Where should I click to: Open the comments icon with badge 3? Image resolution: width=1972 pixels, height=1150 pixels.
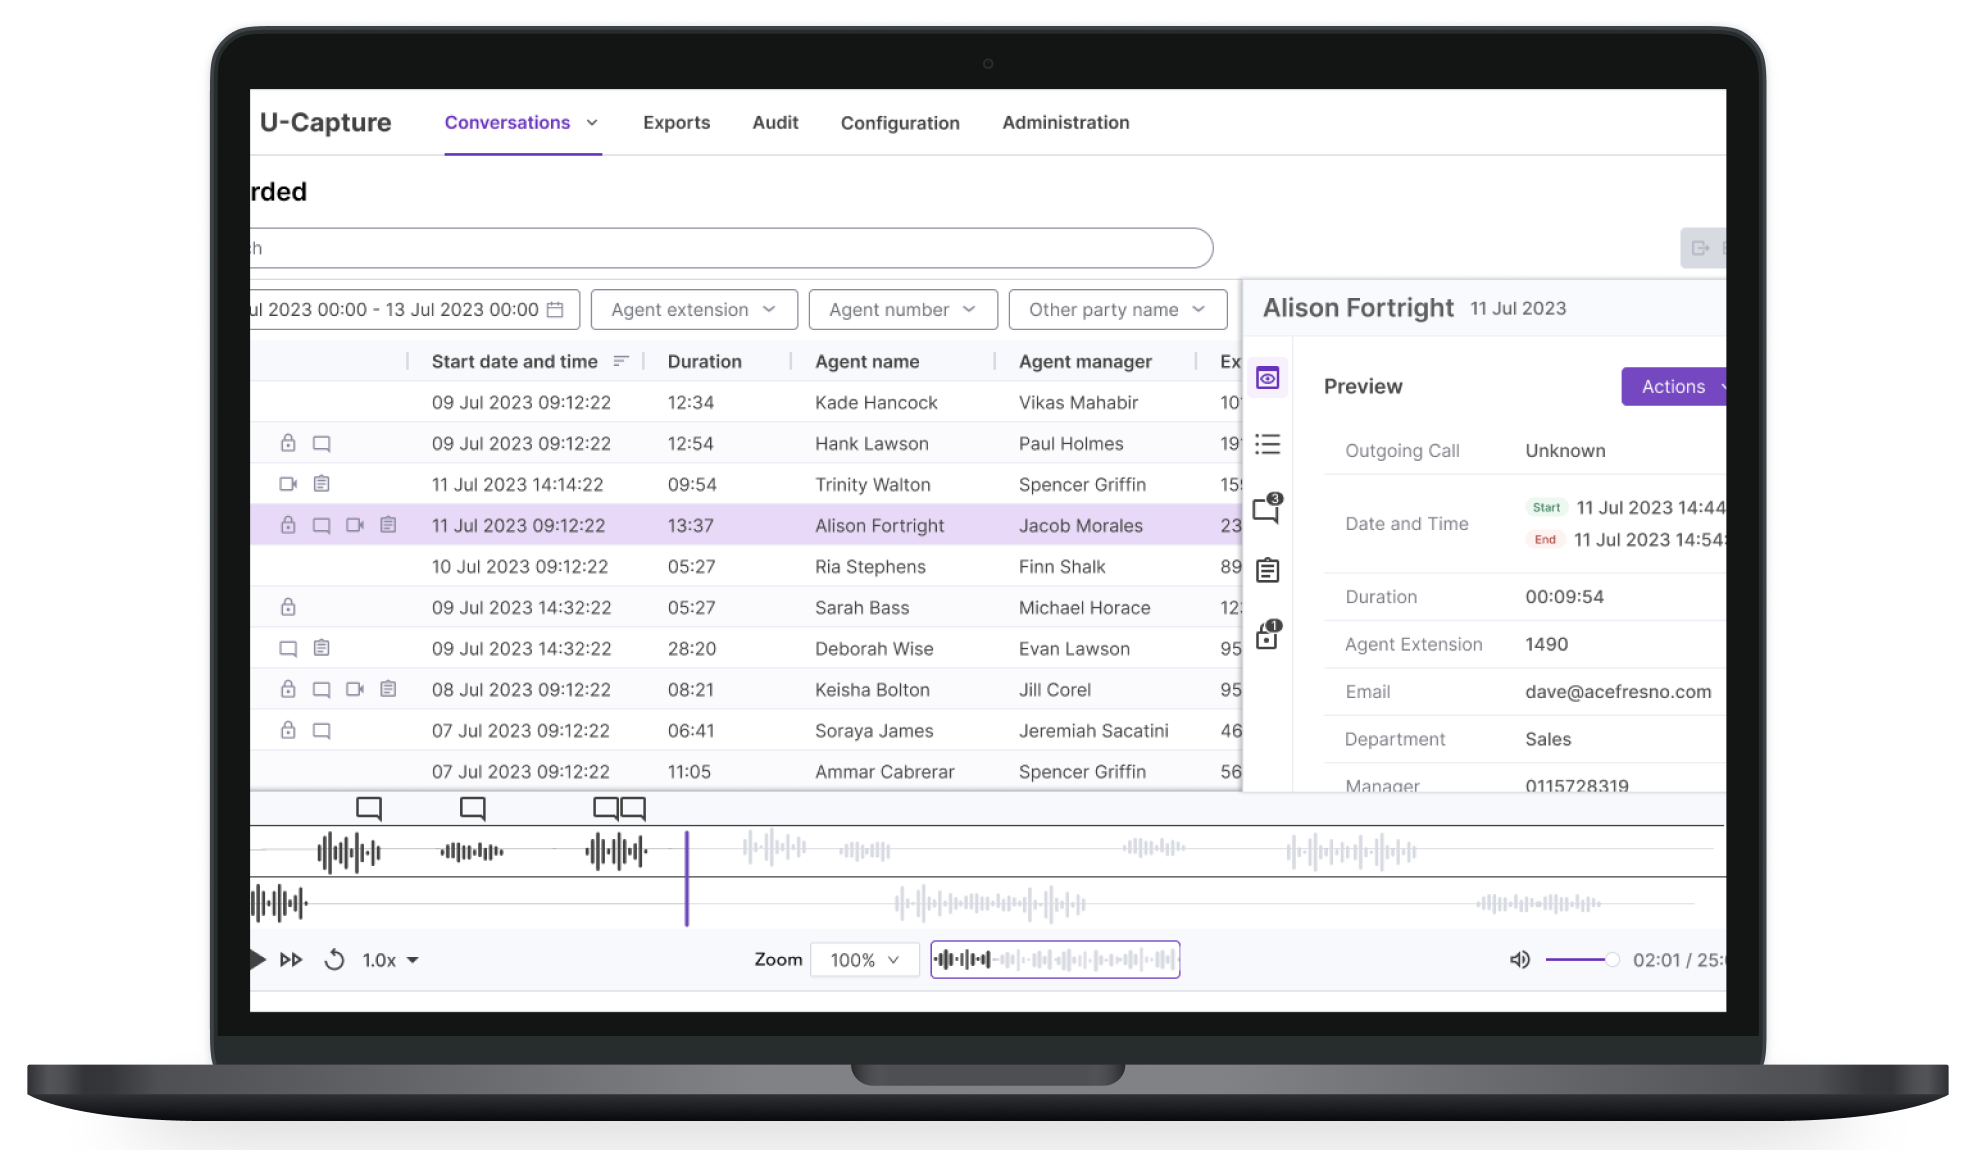[x=1266, y=509]
